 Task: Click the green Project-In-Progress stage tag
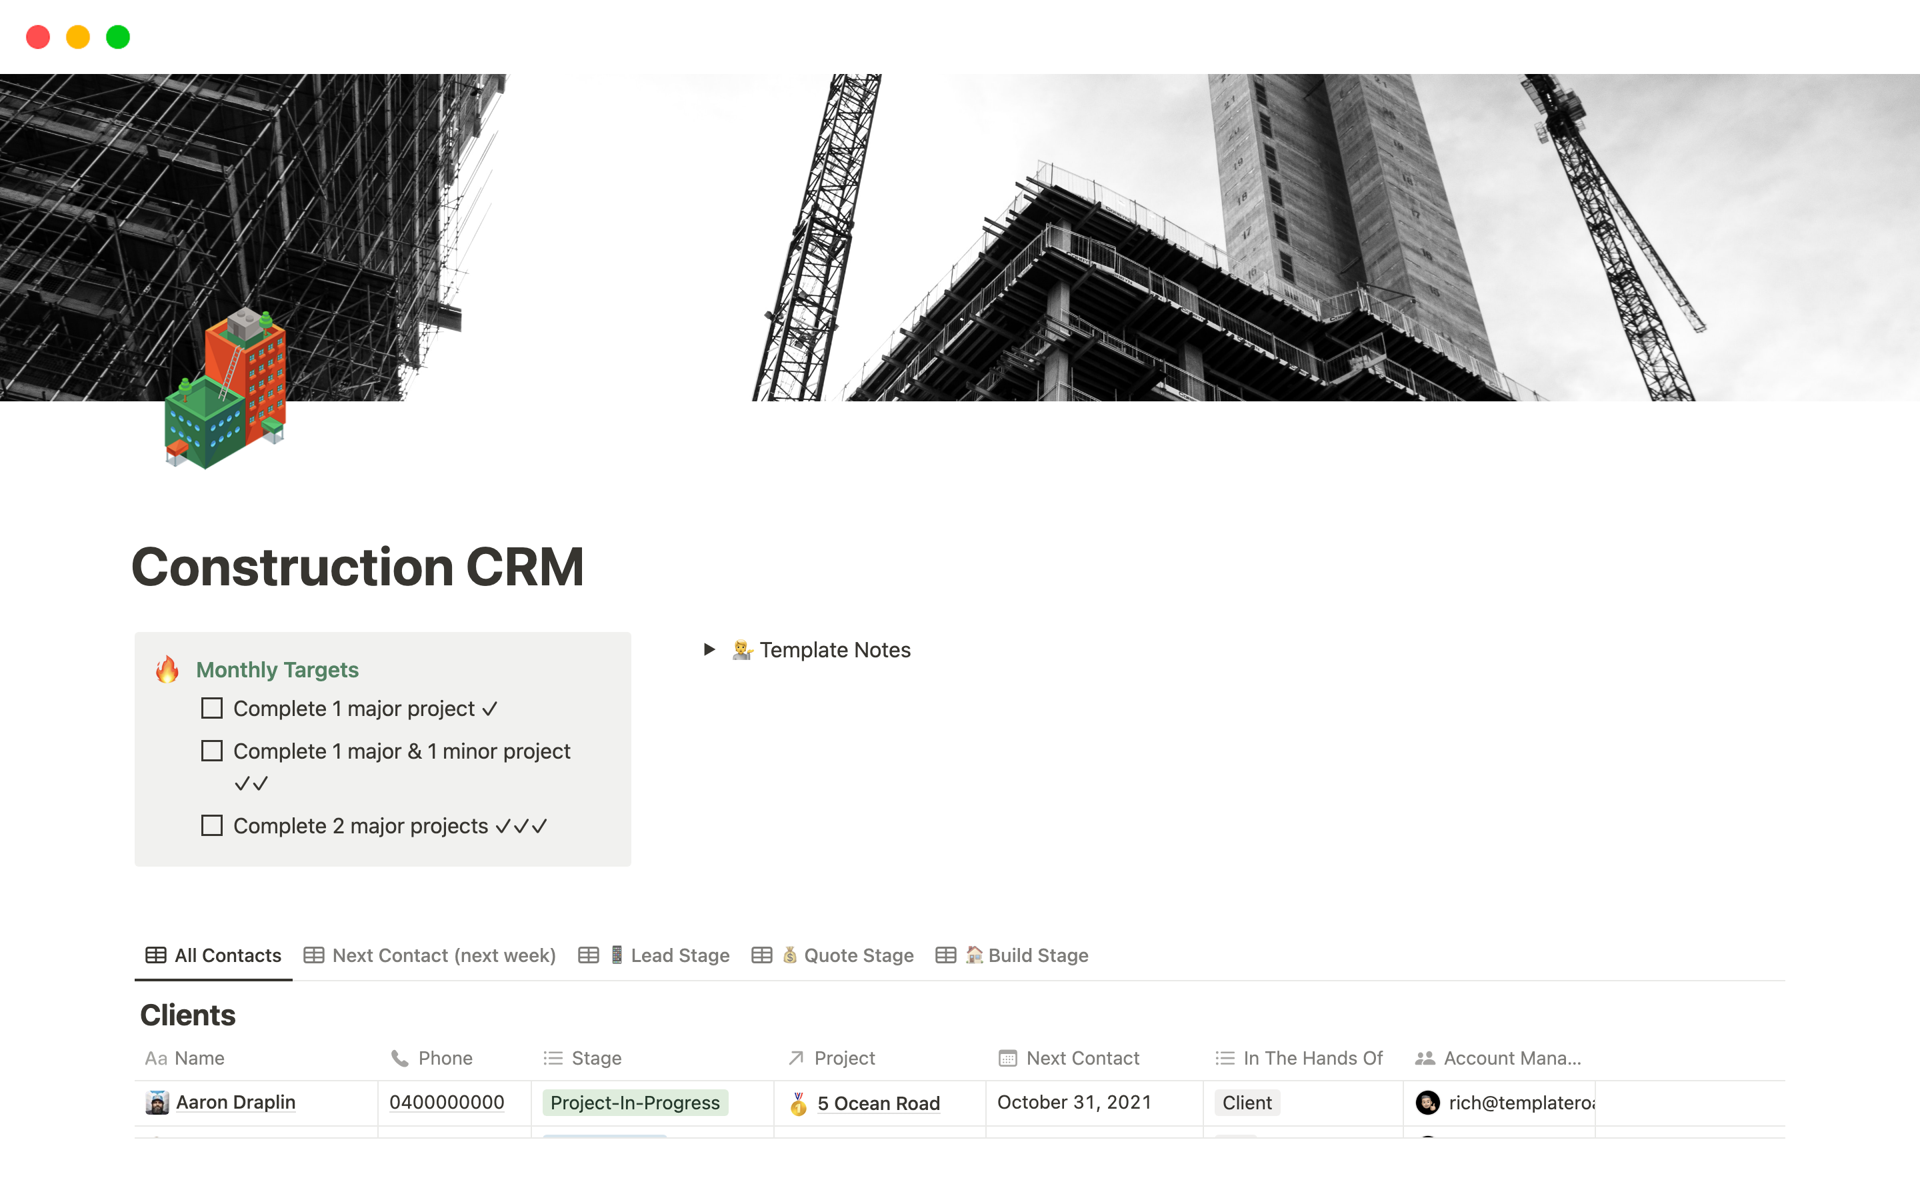pos(635,1103)
